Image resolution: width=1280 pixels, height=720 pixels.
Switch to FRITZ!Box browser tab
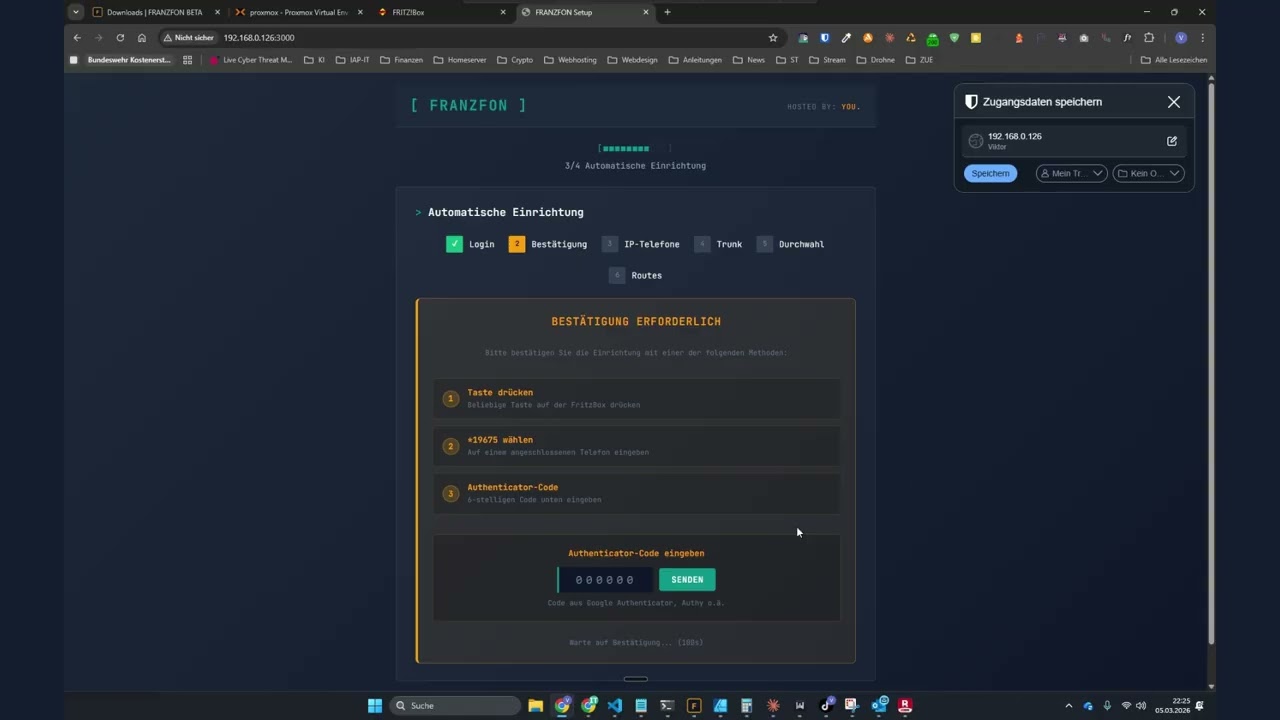coord(443,12)
